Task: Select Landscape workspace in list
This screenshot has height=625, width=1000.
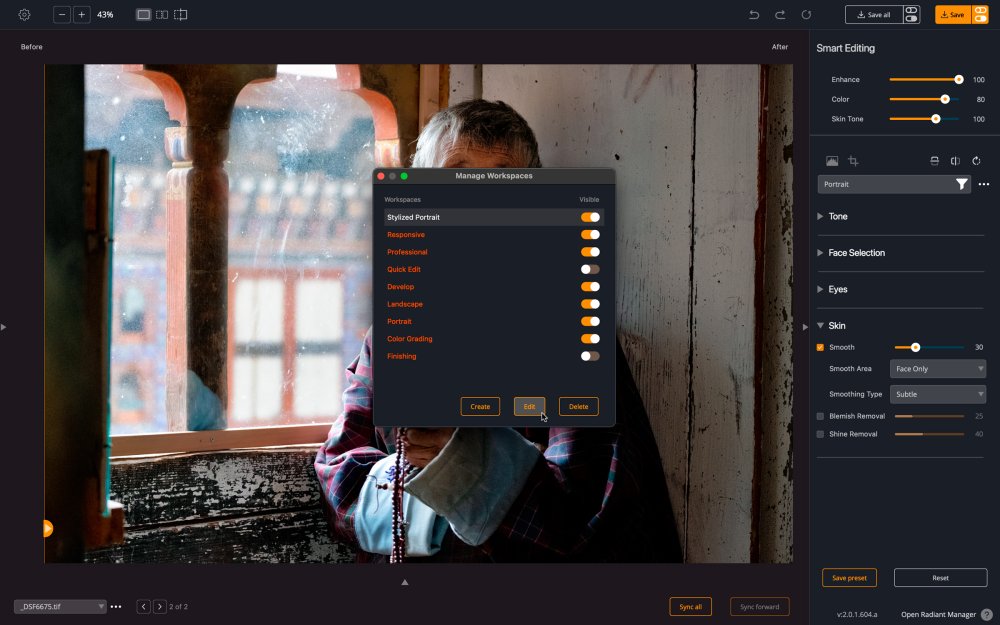Action: (x=405, y=304)
